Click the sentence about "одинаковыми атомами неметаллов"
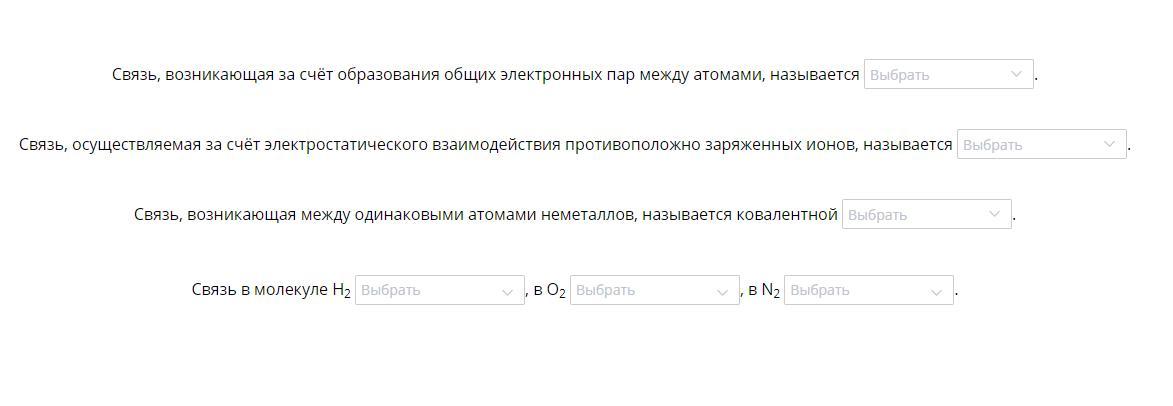The image size is (1173, 406). [486, 215]
